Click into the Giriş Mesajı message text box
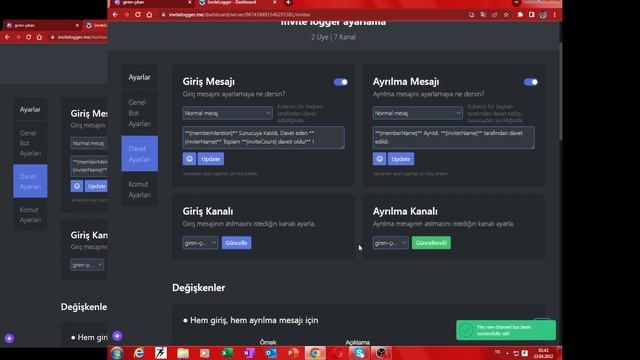This screenshot has width=640, height=360. (263, 138)
